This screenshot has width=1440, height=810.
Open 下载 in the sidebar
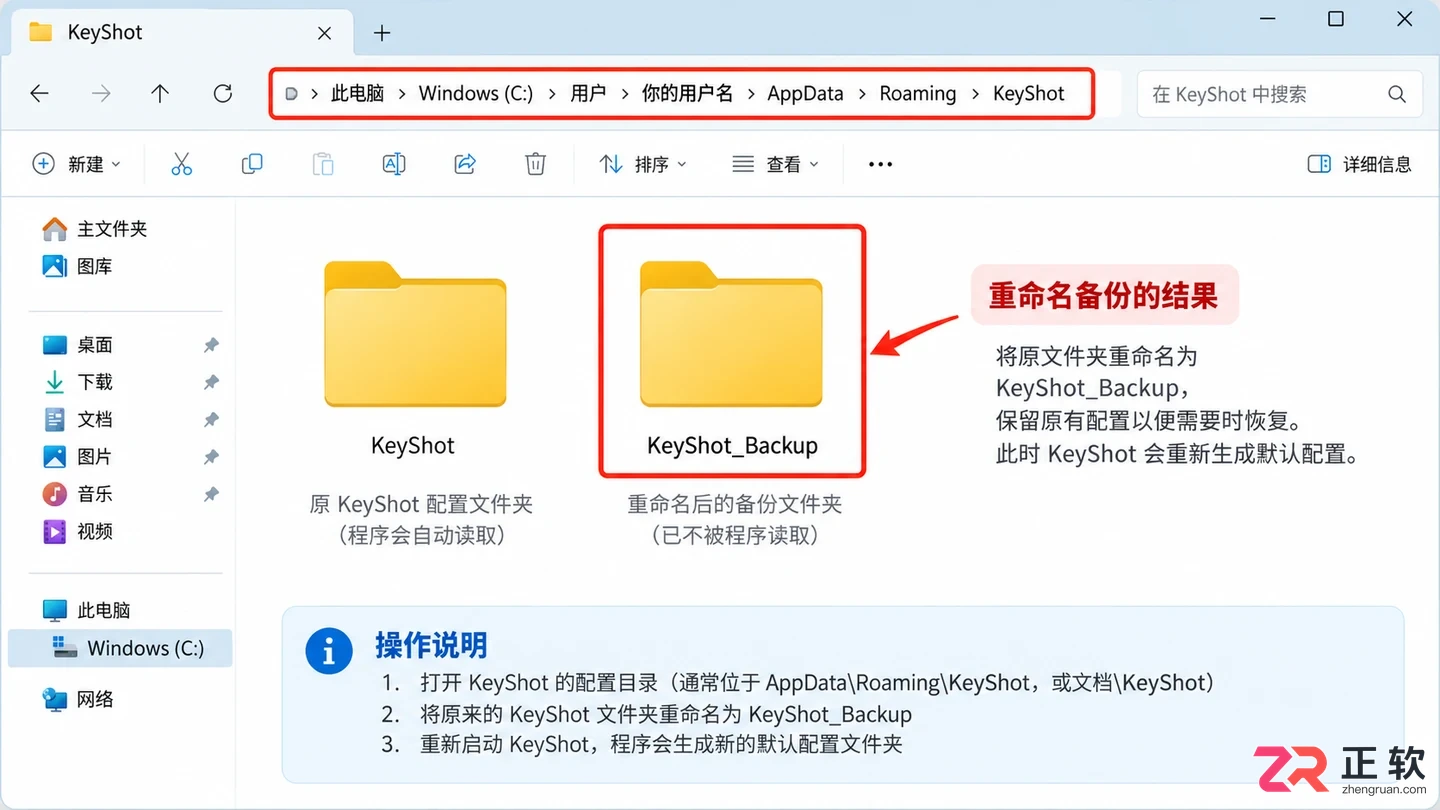click(x=77, y=382)
